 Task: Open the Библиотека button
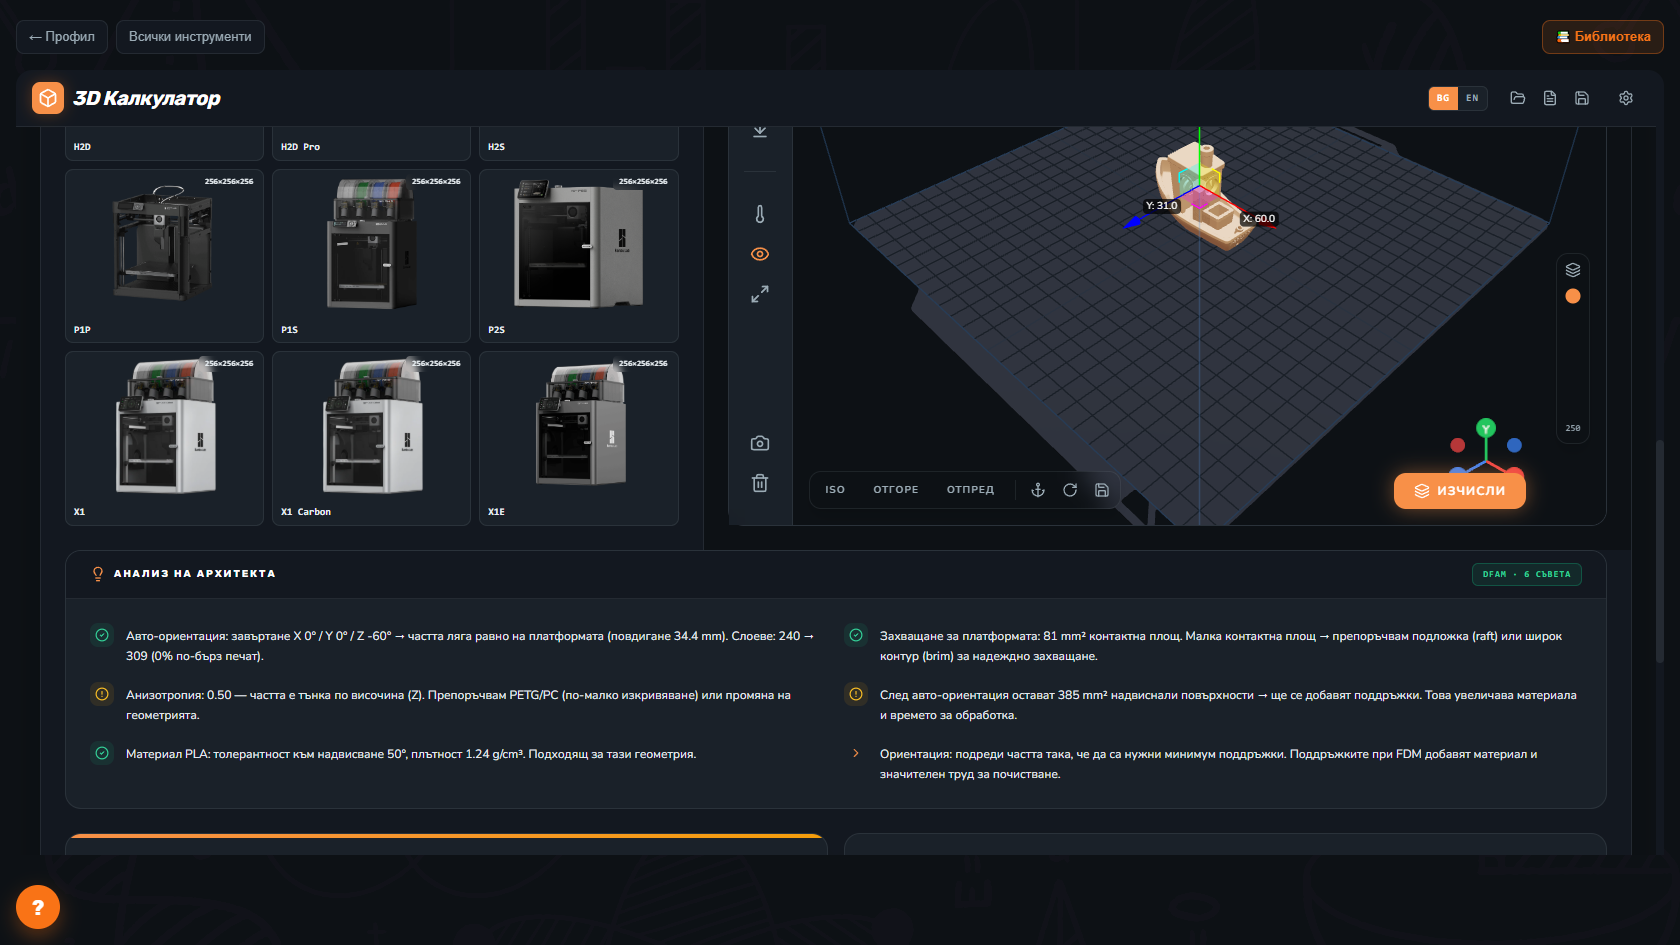1603,37
